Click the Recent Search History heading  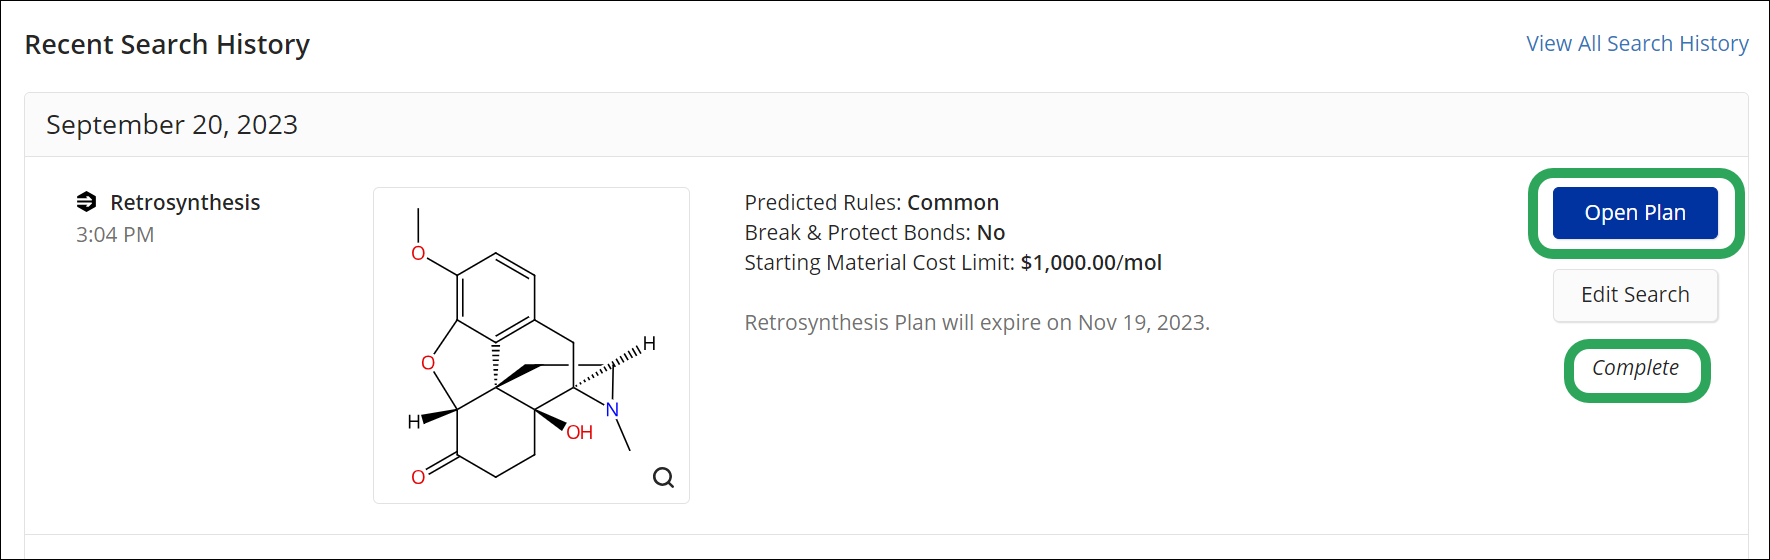point(167,45)
